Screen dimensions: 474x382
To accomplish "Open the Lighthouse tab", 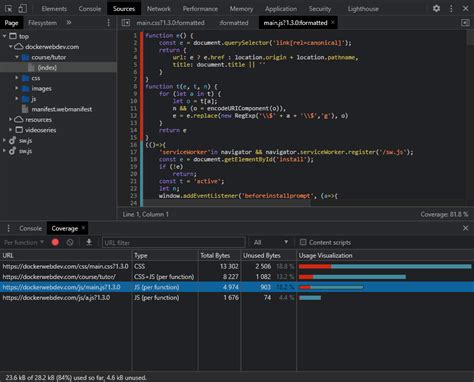I will (363, 9).
